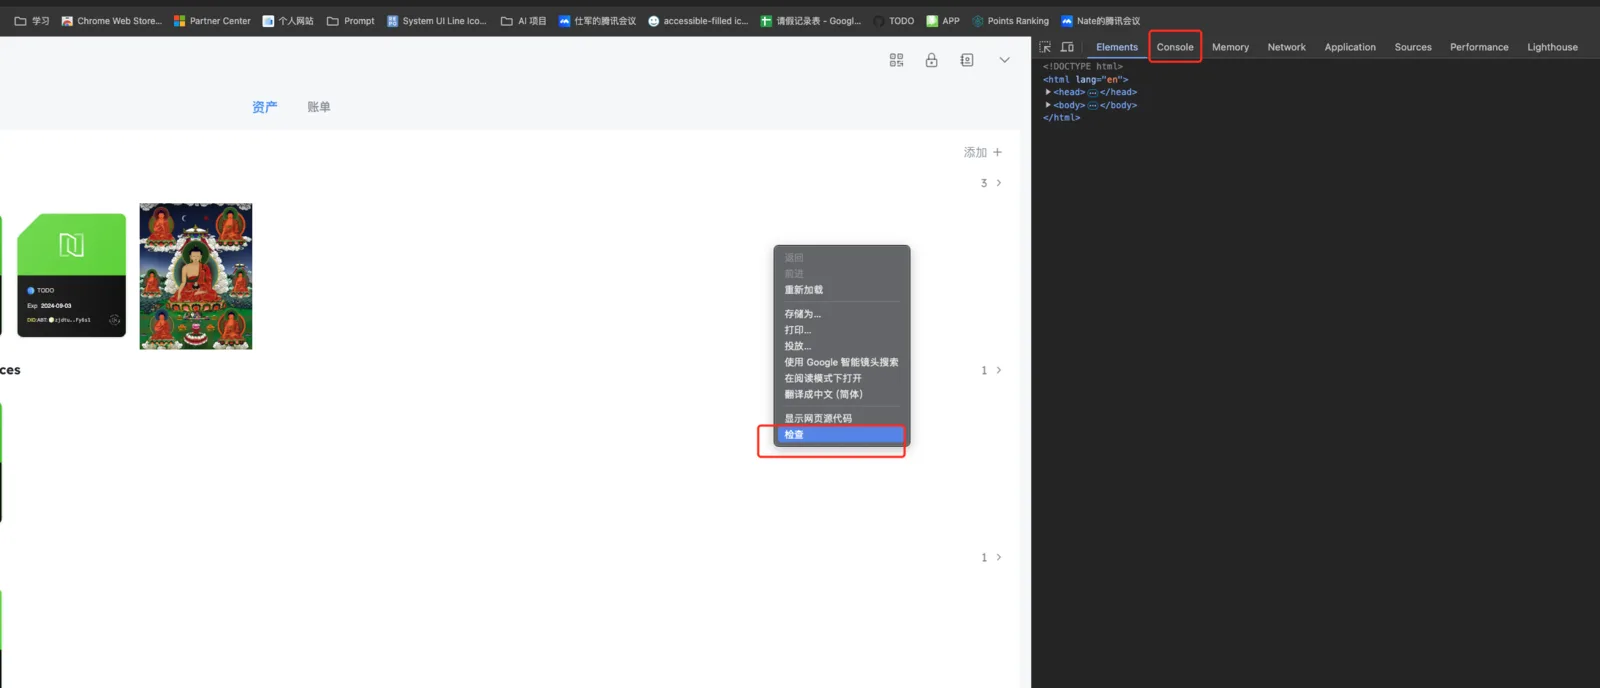Open the 个人网站 bookmark
The height and width of the screenshot is (688, 1600).
[x=288, y=21]
